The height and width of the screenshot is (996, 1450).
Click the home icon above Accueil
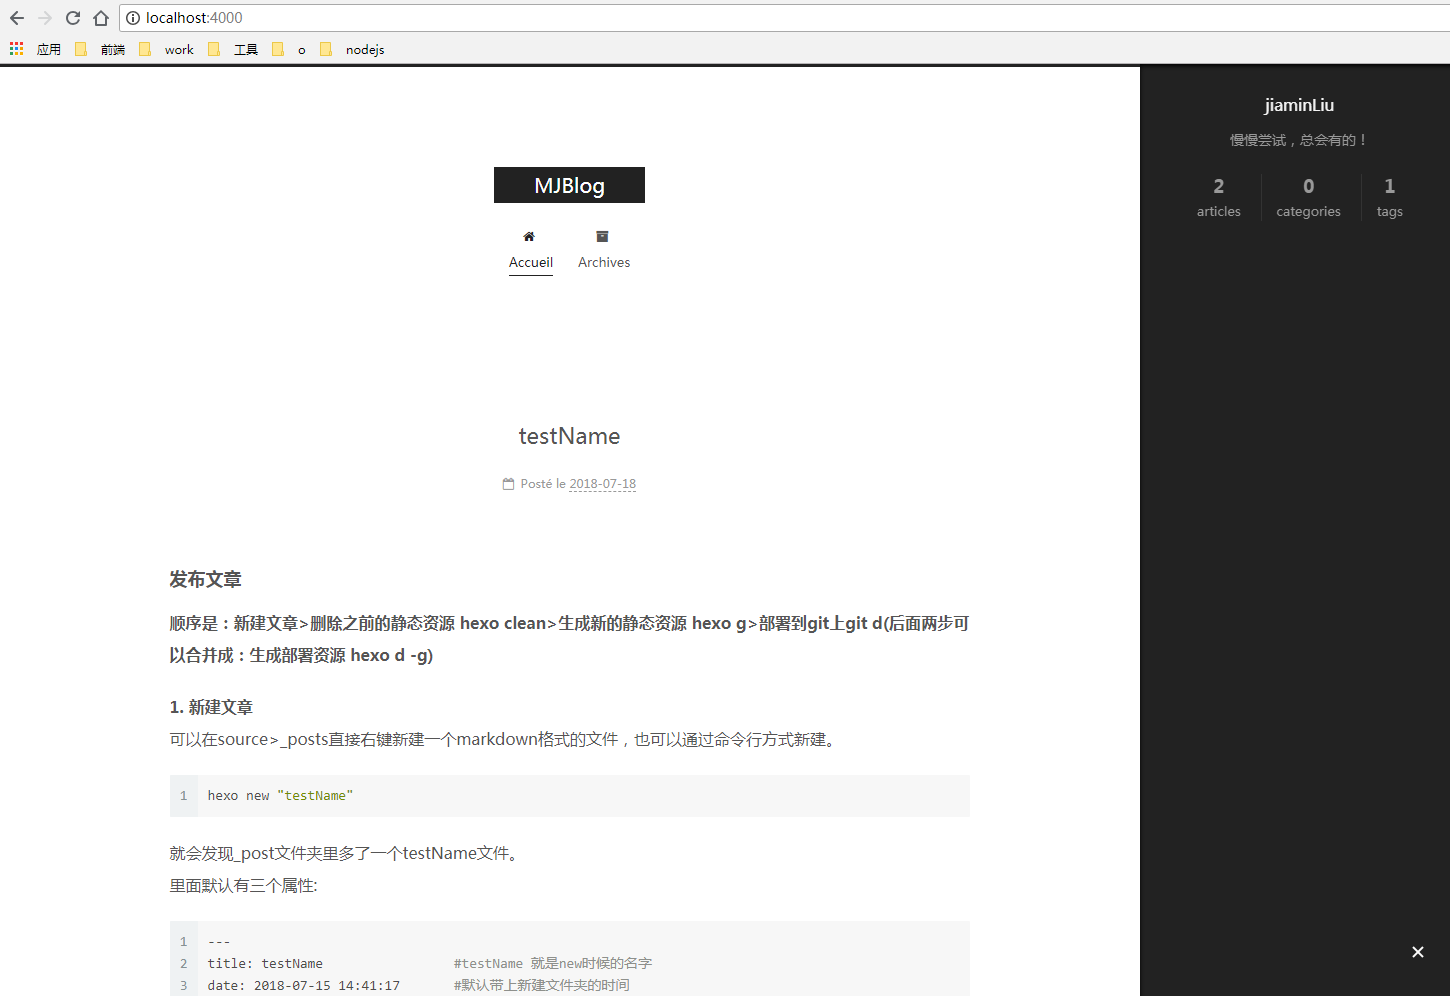[529, 237]
